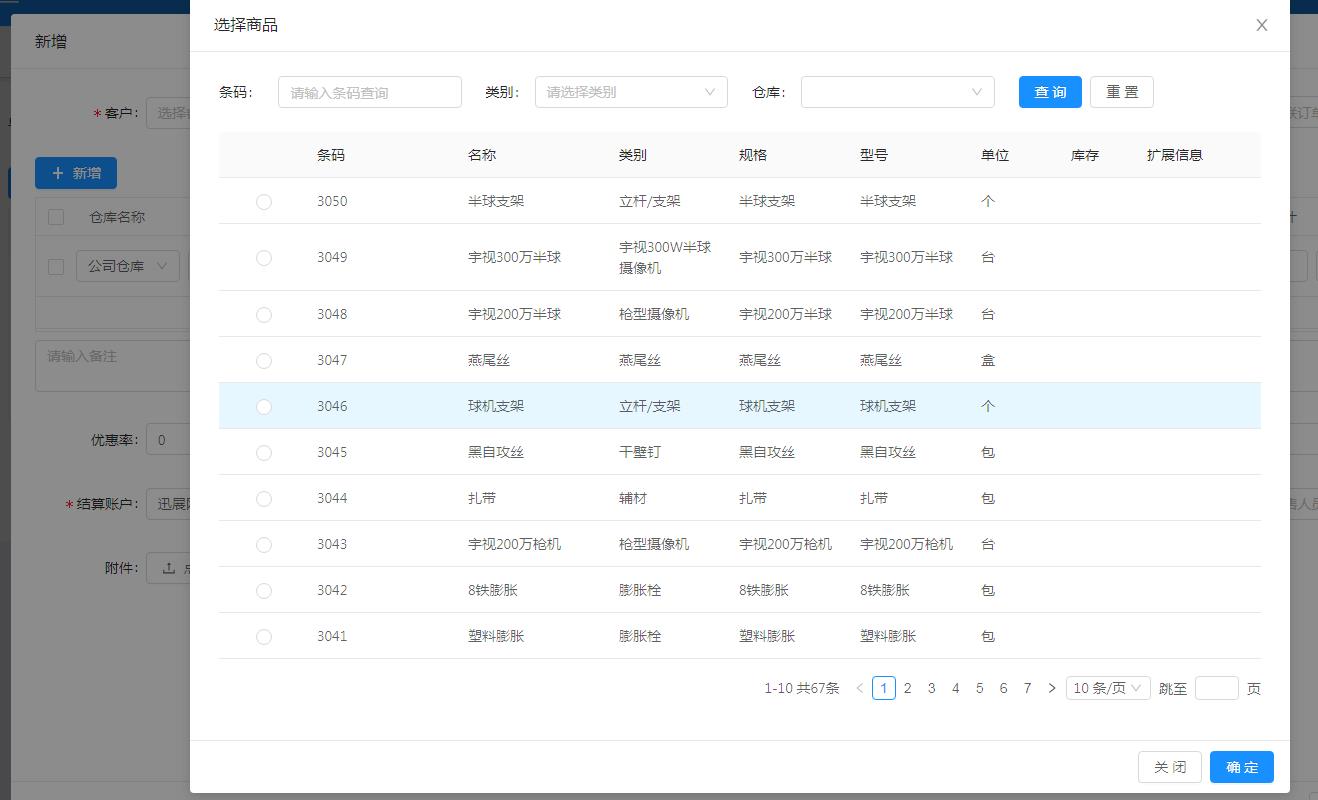Select radio button for item 3044 扎带
Viewport: 1318px width, 800px height.
tap(264, 498)
